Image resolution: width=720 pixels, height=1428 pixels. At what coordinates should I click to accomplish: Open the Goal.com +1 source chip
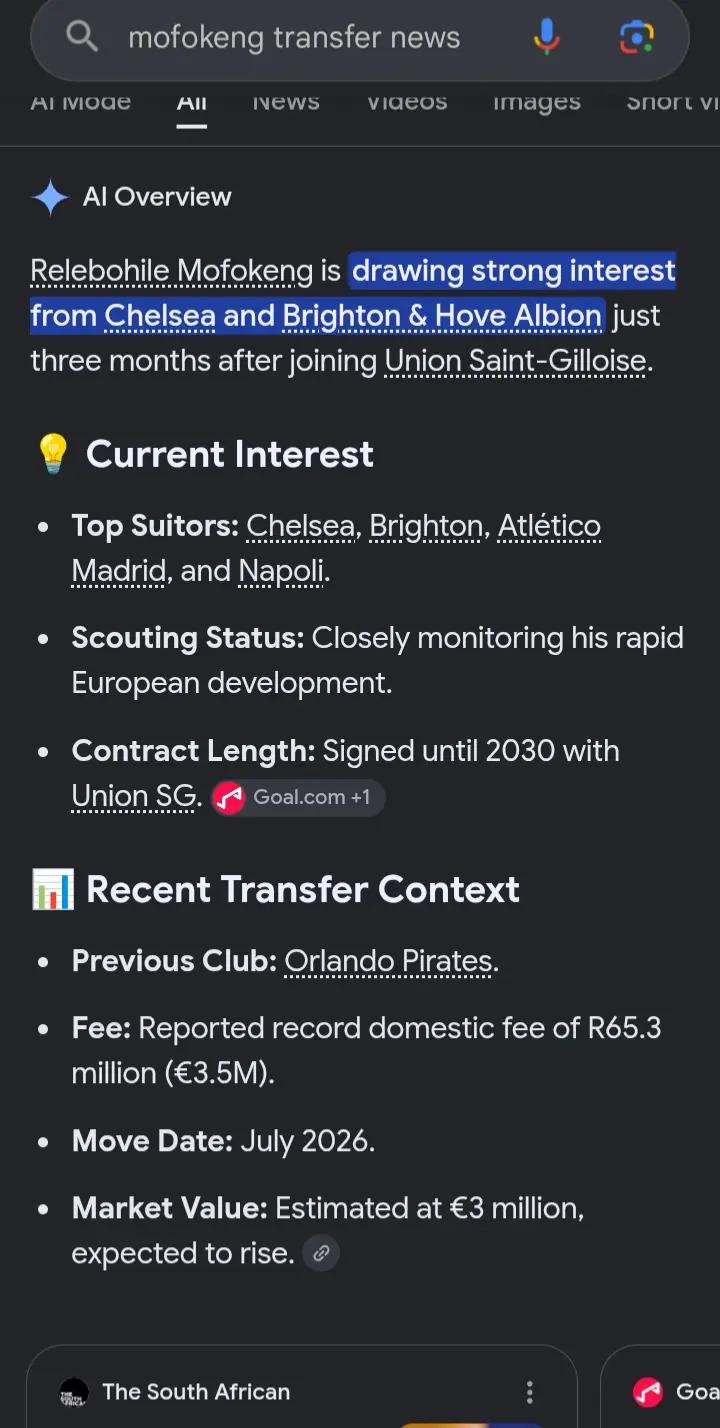pyautogui.click(x=298, y=797)
